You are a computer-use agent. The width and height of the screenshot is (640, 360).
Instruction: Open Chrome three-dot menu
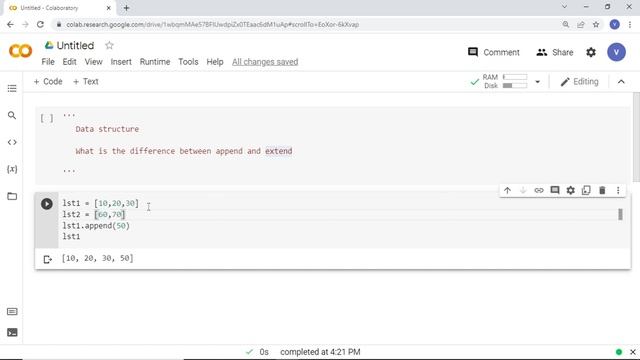630,24
